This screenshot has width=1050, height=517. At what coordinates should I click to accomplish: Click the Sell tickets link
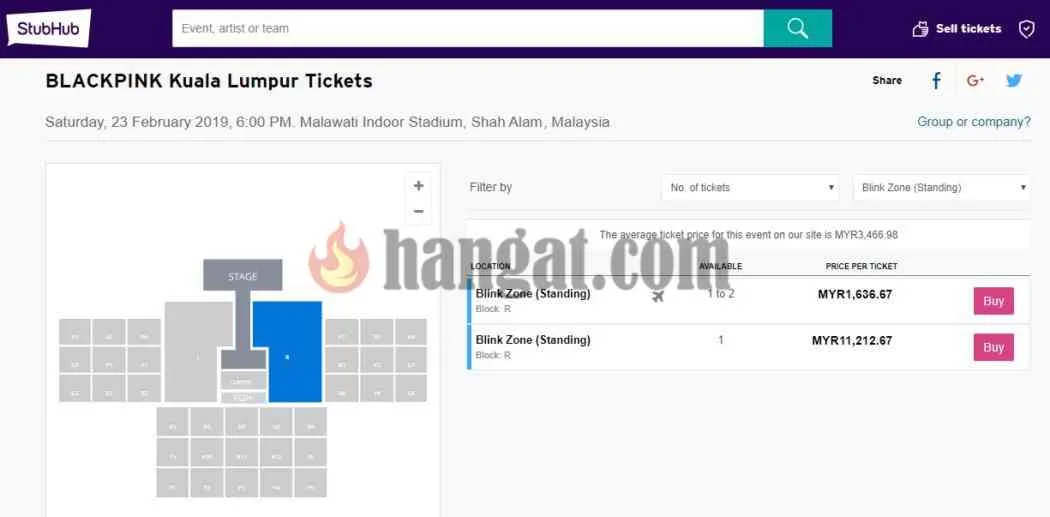[968, 29]
